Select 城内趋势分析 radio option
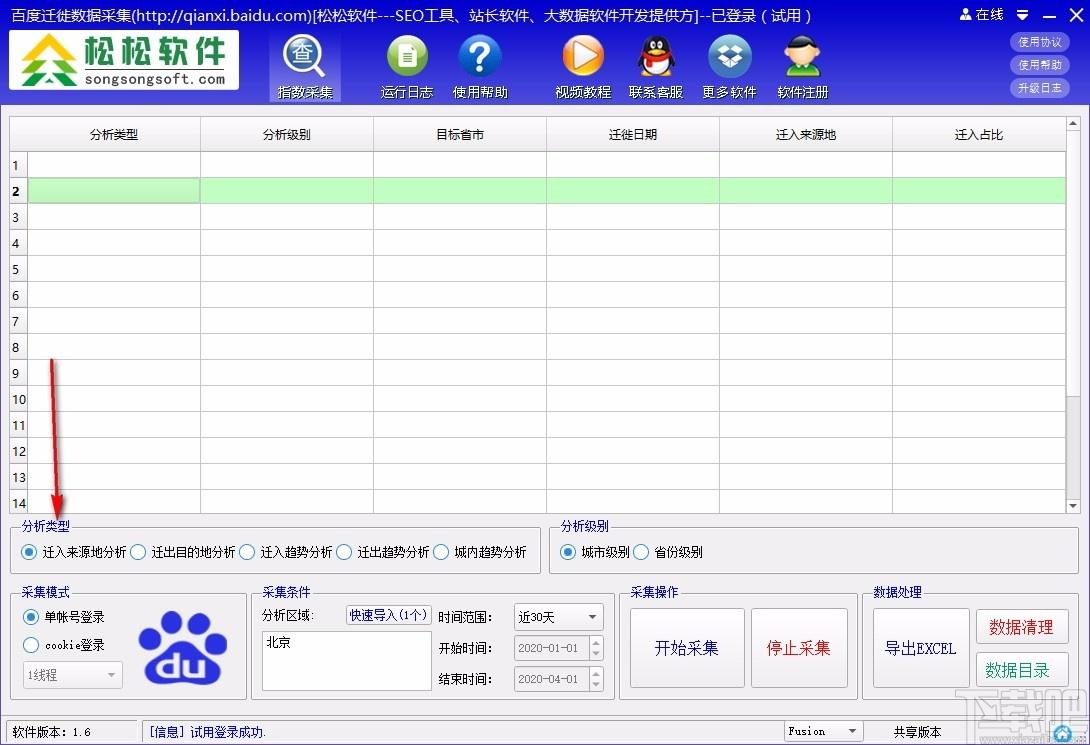The height and width of the screenshot is (745, 1090). (x=480, y=552)
